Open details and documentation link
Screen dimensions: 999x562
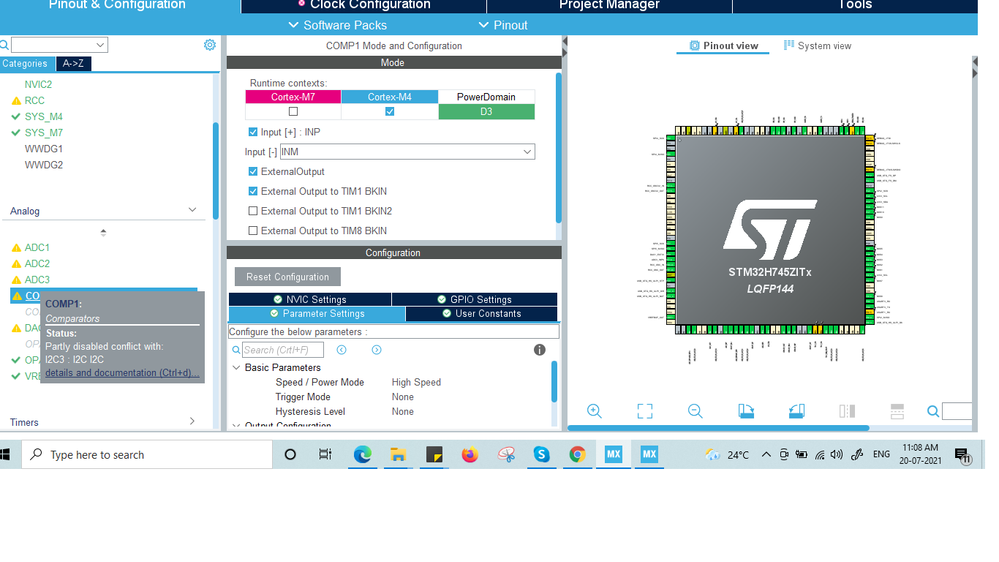tap(122, 373)
